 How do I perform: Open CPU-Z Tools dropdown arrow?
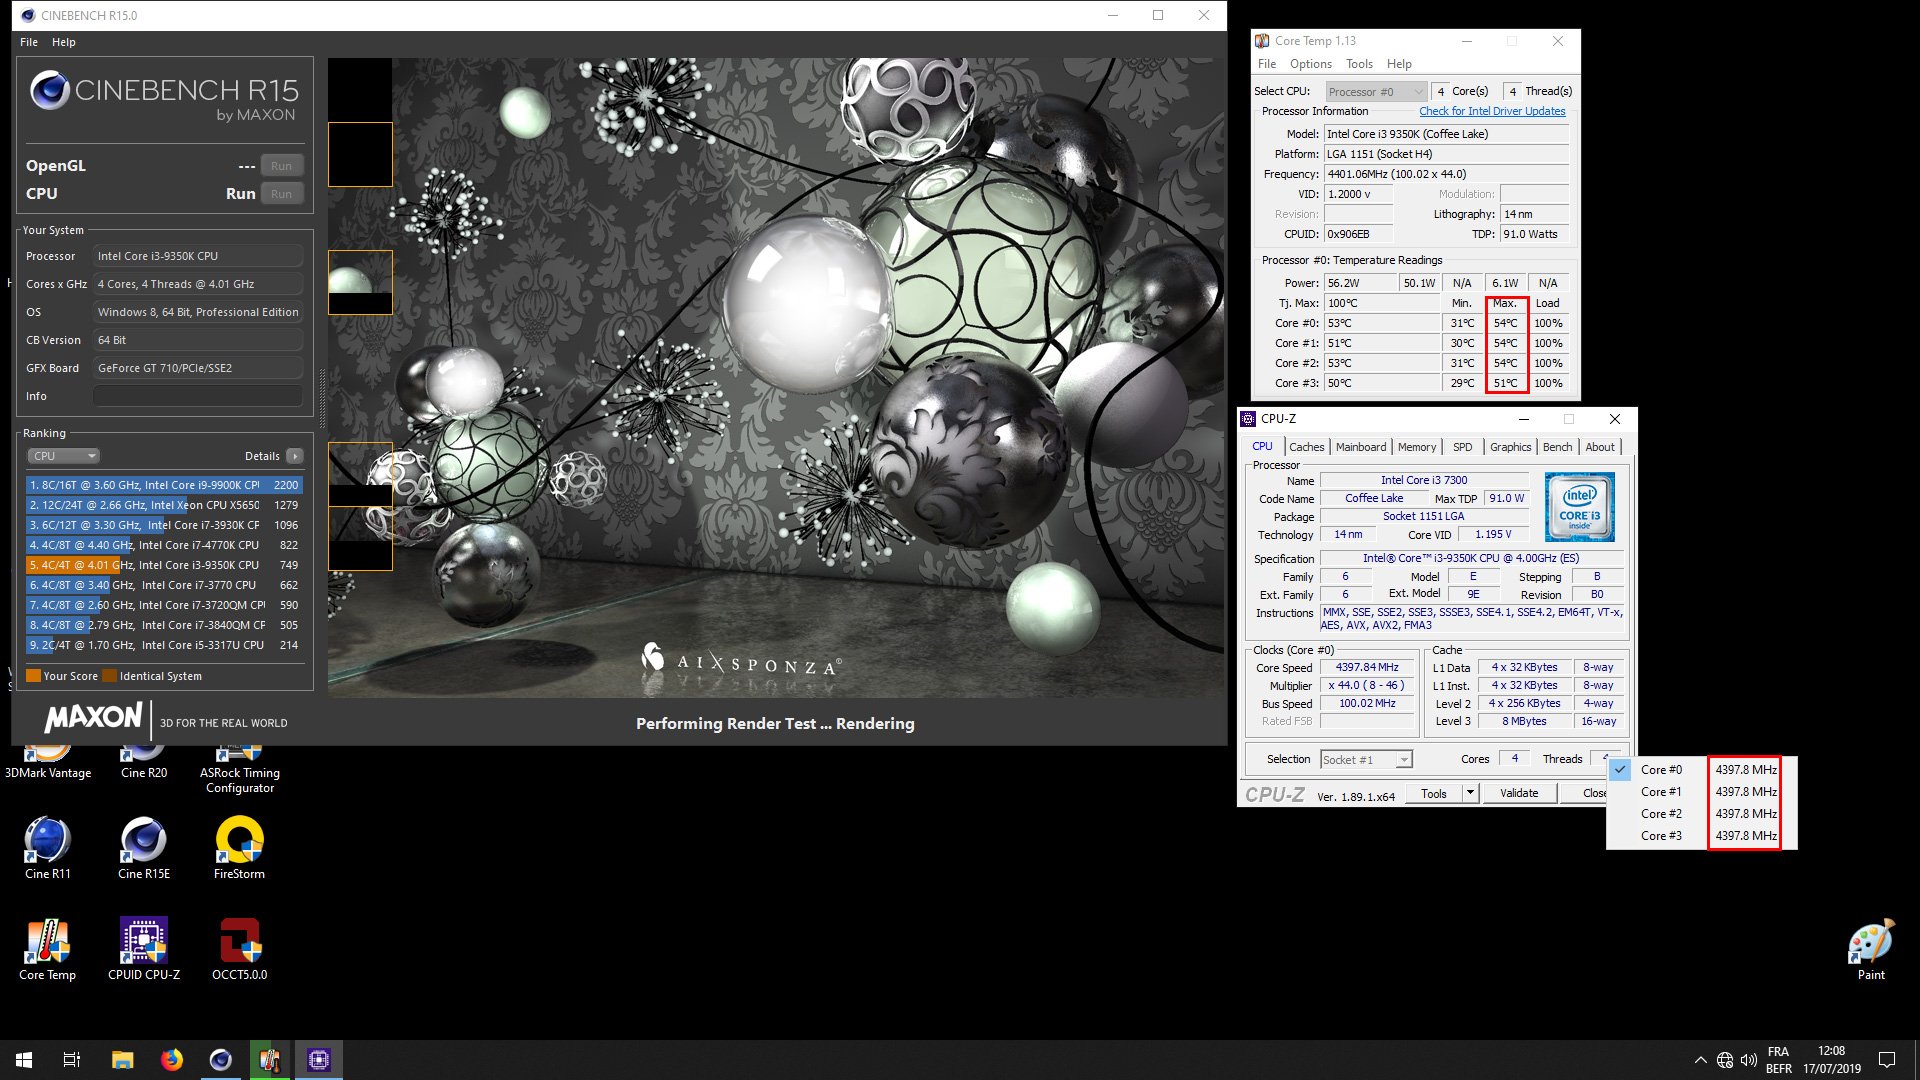(1470, 793)
